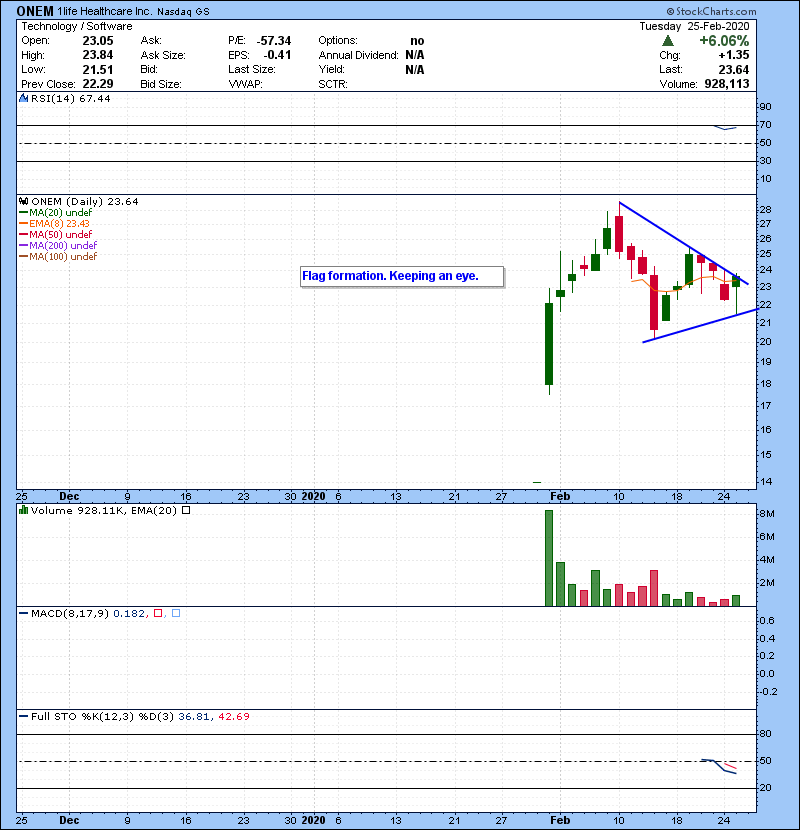Click the volume bars icon beside Volume 928.11K
The height and width of the screenshot is (830, 800).
tap(23, 510)
